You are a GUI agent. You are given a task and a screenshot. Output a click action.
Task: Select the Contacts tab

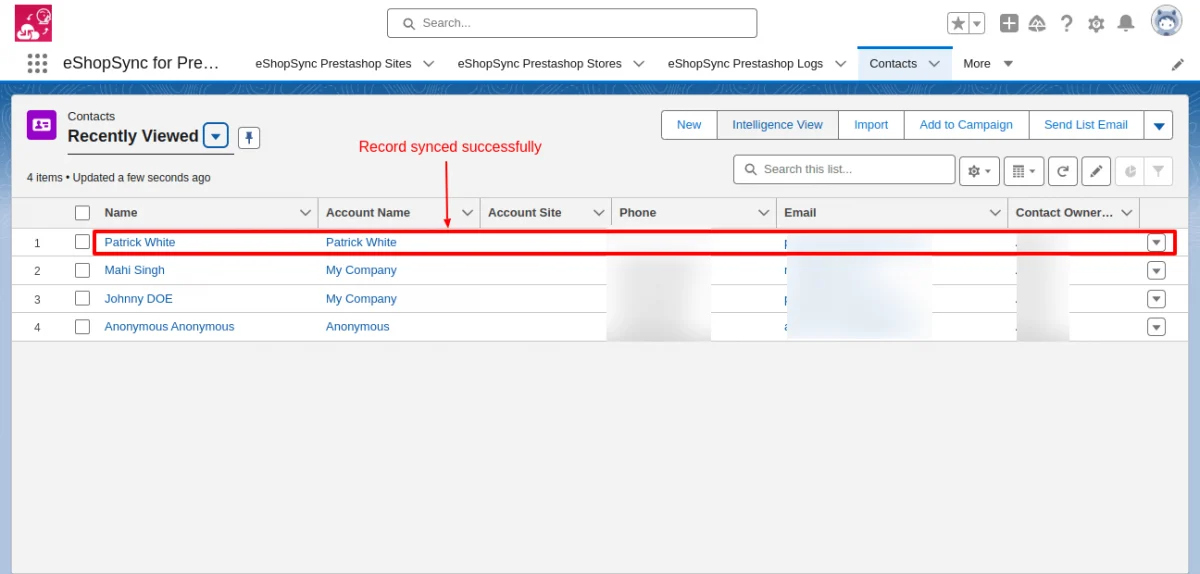[893, 63]
